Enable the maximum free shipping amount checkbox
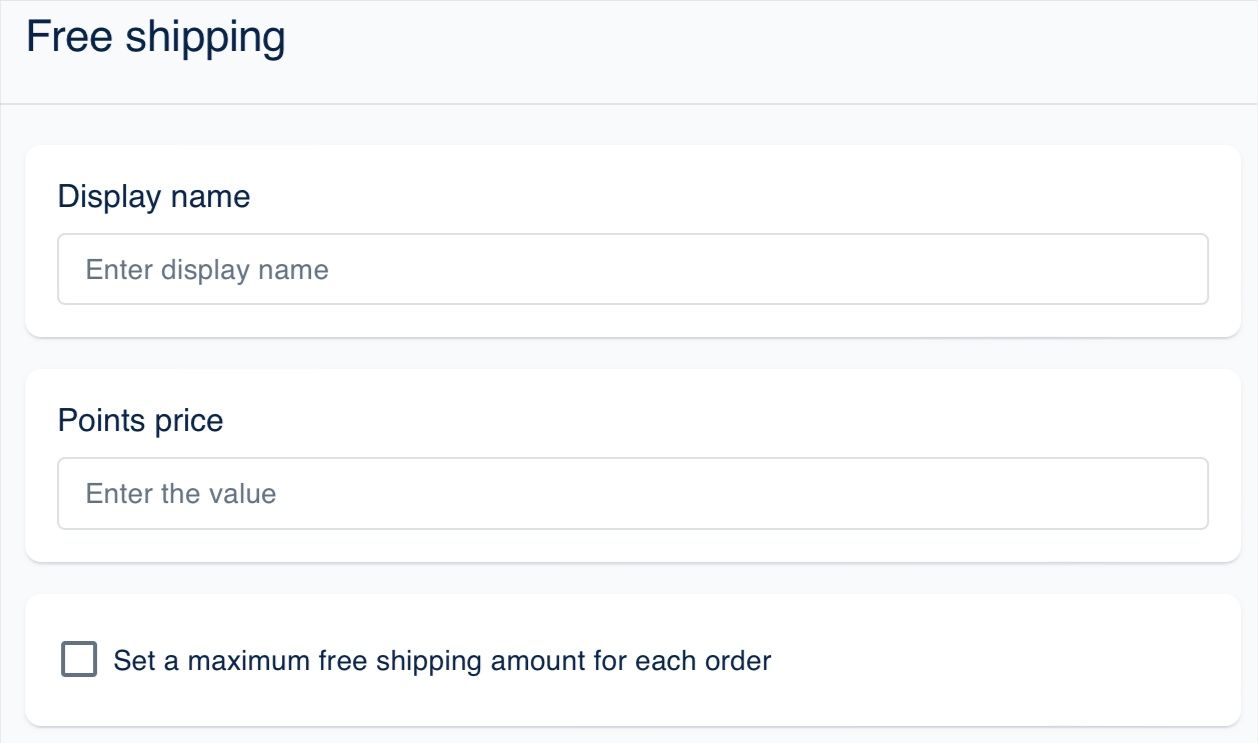Screen dimensions: 1258x743 click(x=79, y=660)
